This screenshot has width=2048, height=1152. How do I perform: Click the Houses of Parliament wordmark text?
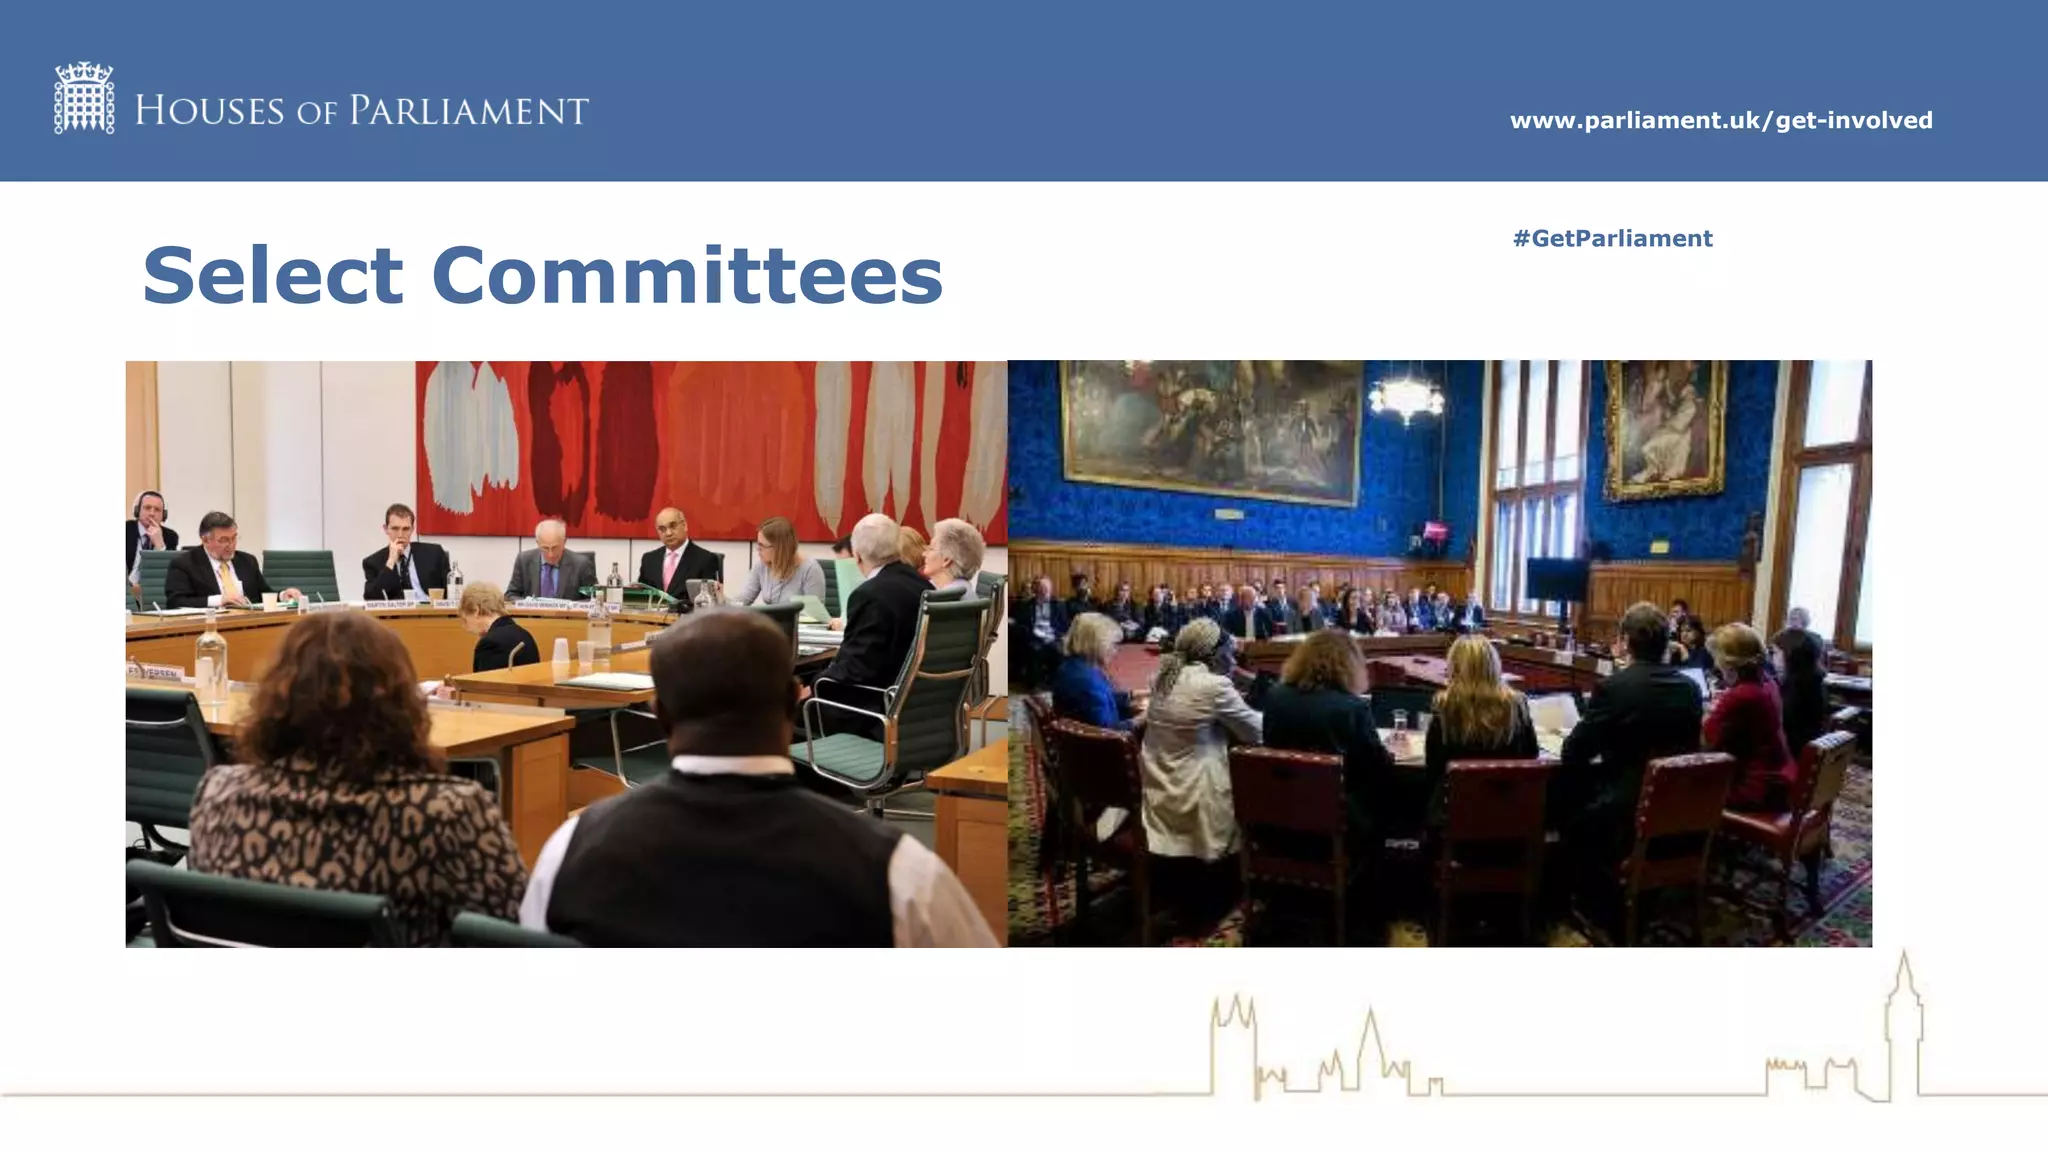point(361,110)
